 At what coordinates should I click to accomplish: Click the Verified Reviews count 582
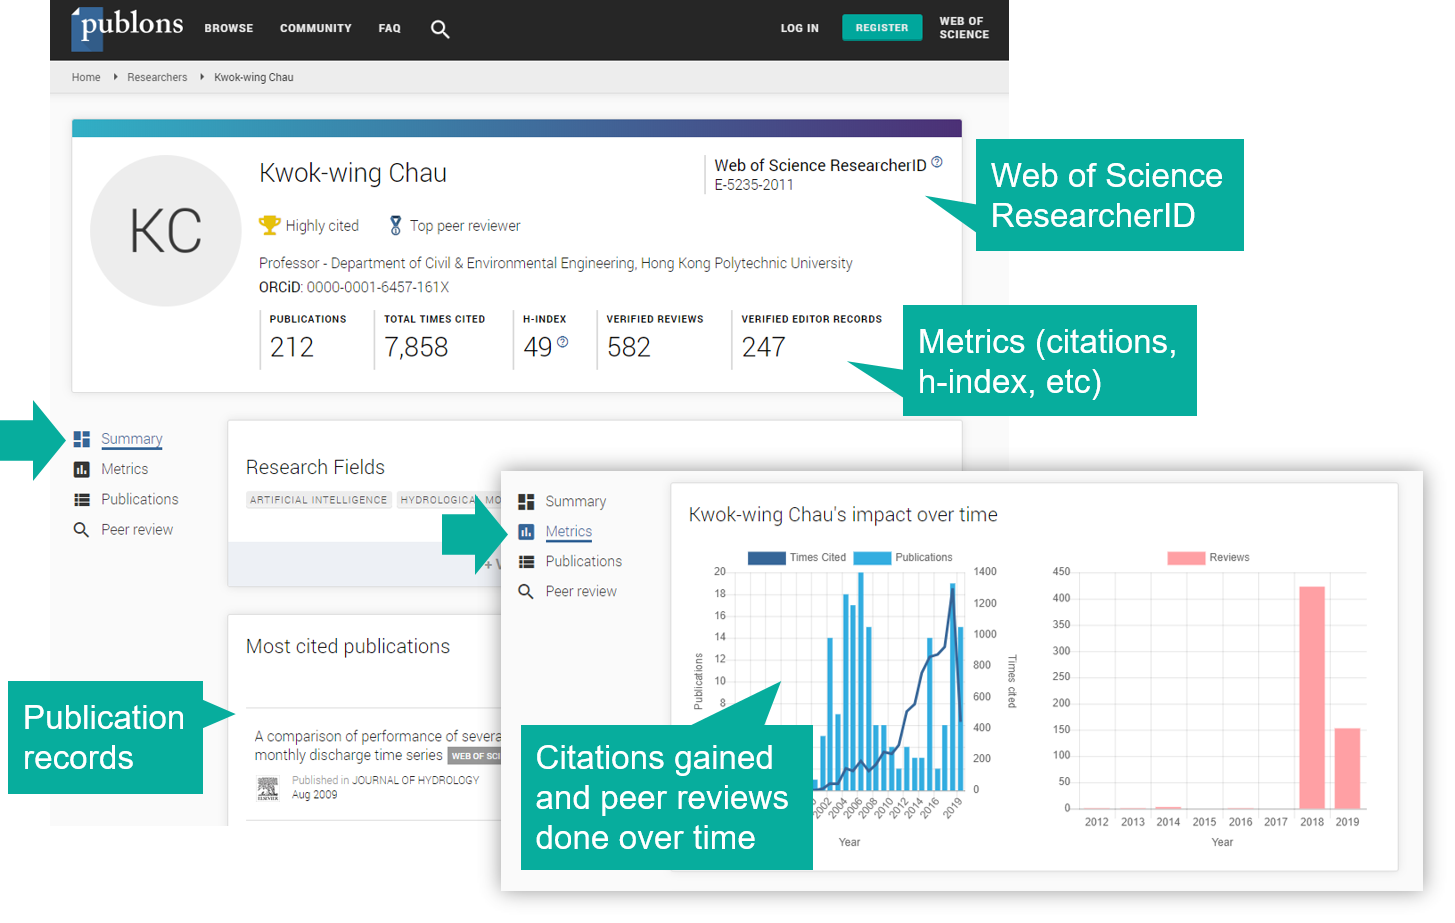click(629, 347)
